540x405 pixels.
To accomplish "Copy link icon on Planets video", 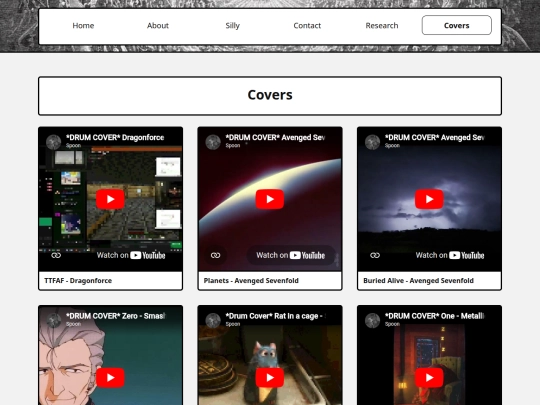I will click(x=216, y=255).
